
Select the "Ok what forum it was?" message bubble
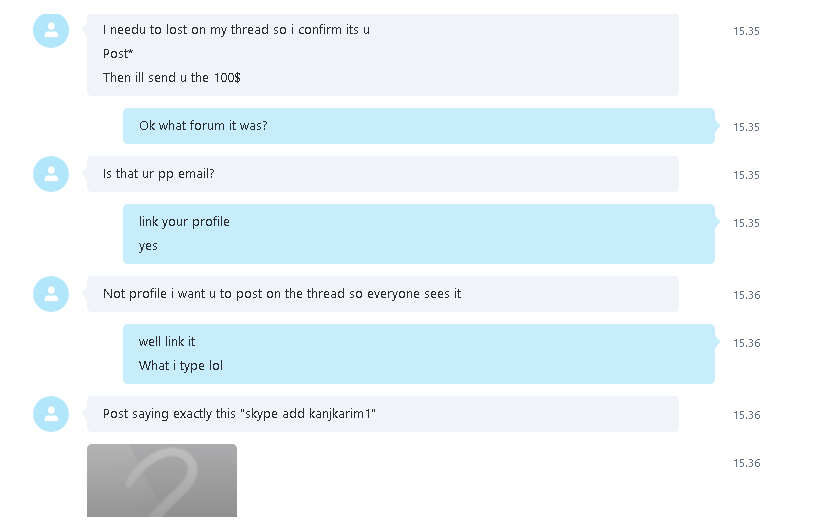[419, 126]
